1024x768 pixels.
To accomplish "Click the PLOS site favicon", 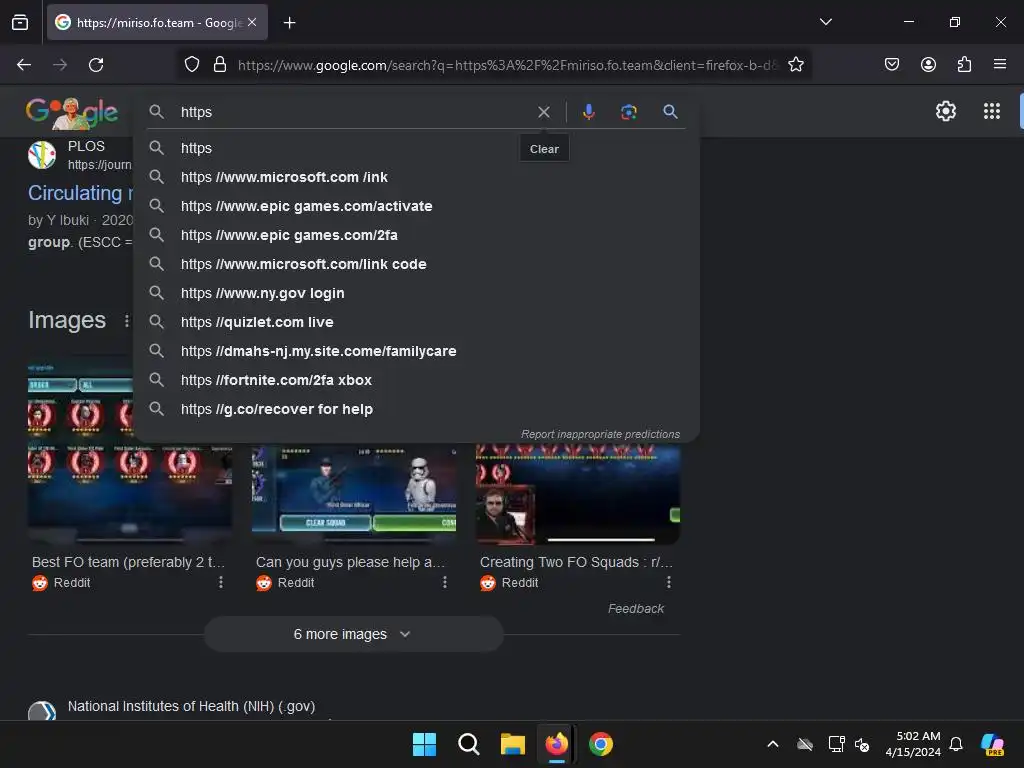I will click(42, 155).
